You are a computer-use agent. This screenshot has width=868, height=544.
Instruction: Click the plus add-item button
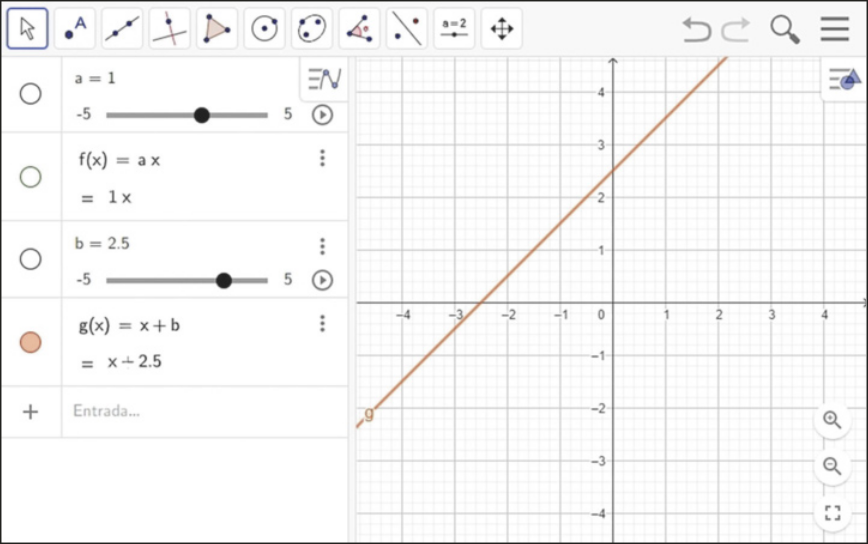click(30, 412)
